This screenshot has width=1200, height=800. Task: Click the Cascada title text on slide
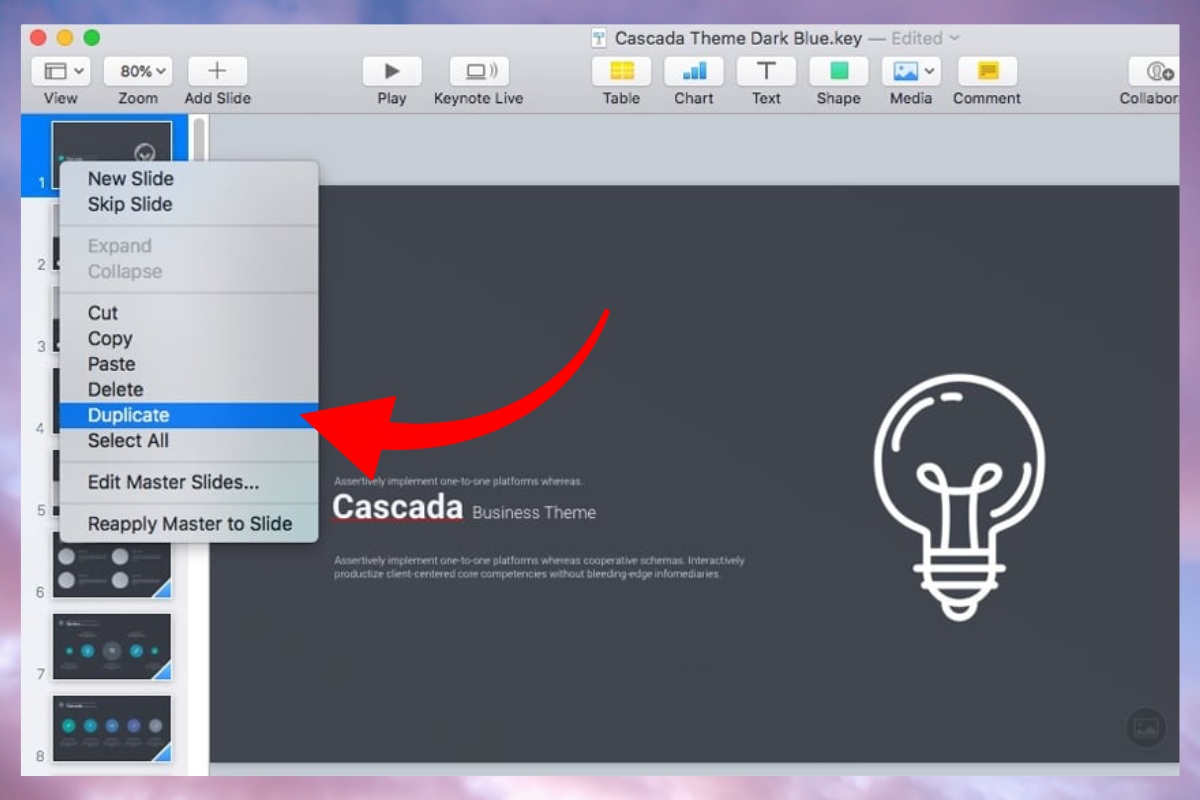(397, 507)
